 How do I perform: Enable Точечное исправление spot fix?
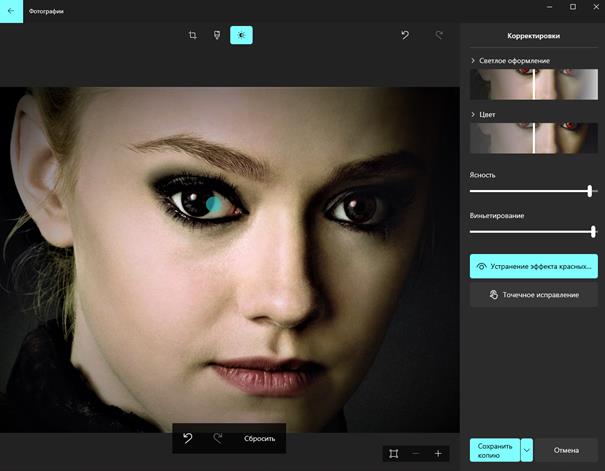click(534, 295)
